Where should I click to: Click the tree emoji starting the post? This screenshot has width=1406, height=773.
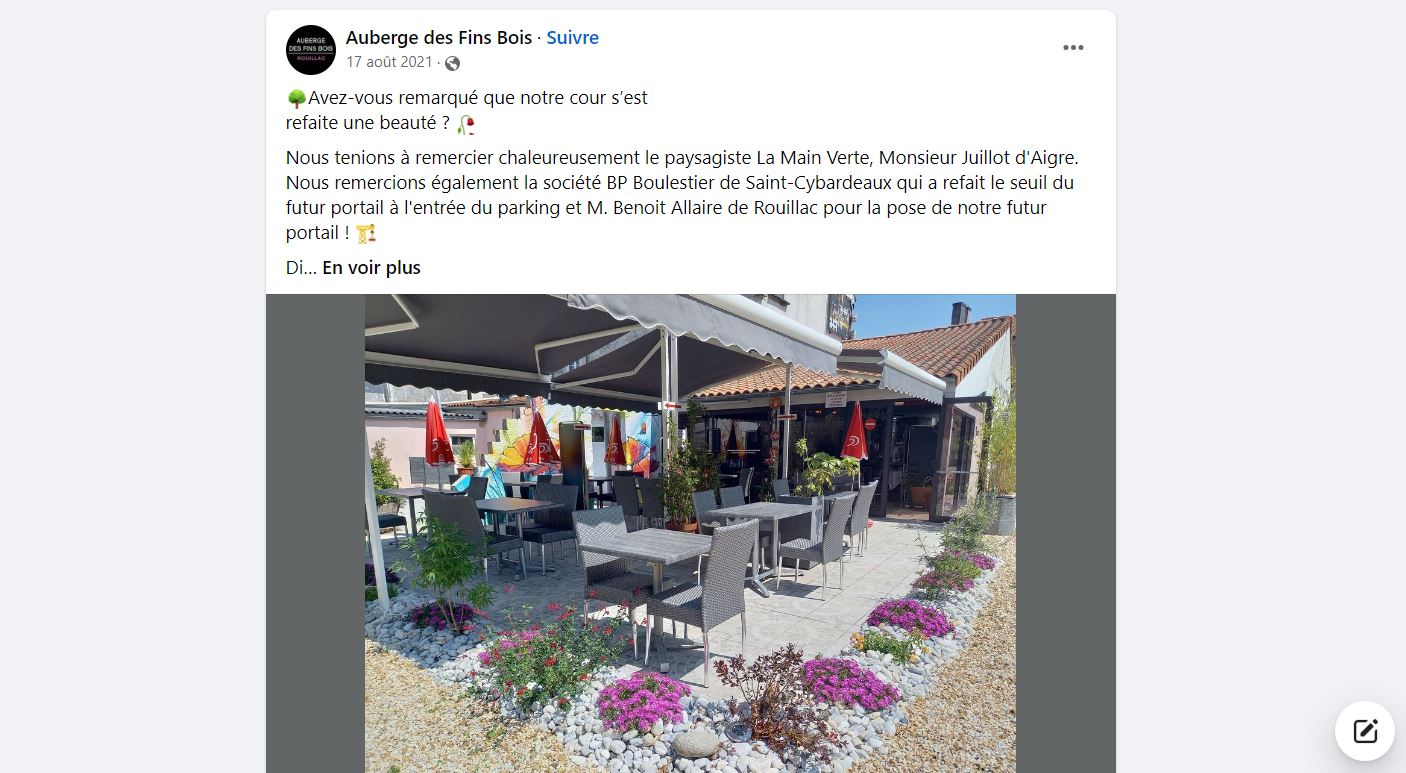coord(296,98)
